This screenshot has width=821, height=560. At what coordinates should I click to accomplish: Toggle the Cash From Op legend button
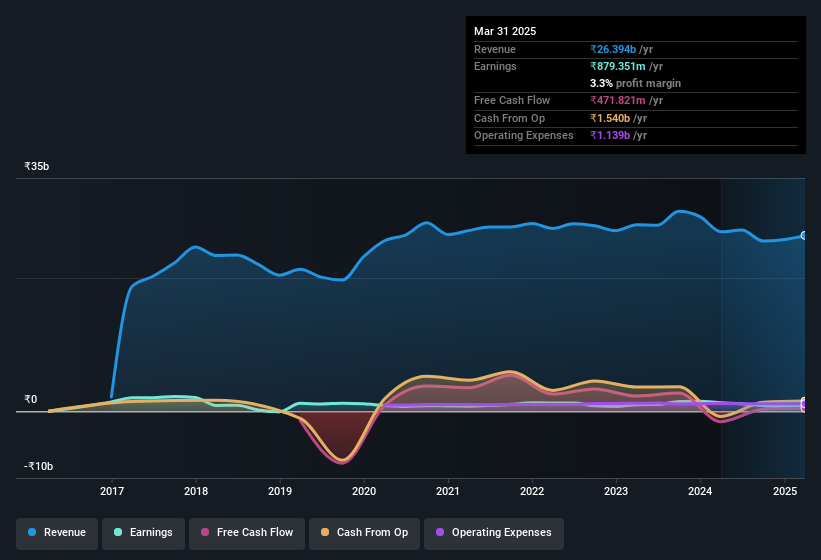coord(364,533)
